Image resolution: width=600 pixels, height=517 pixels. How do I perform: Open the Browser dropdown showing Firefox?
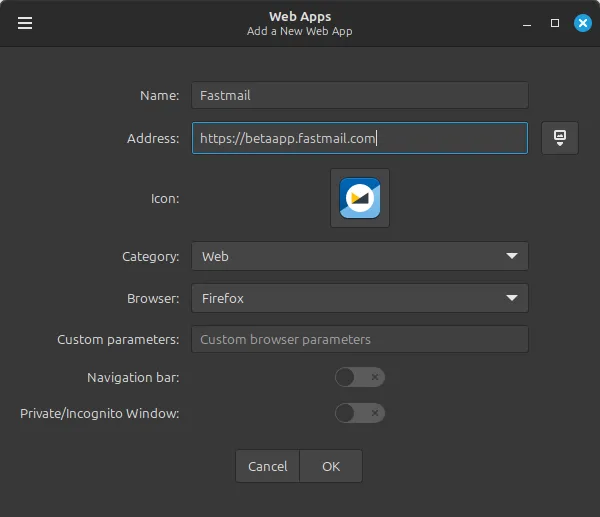click(x=360, y=298)
